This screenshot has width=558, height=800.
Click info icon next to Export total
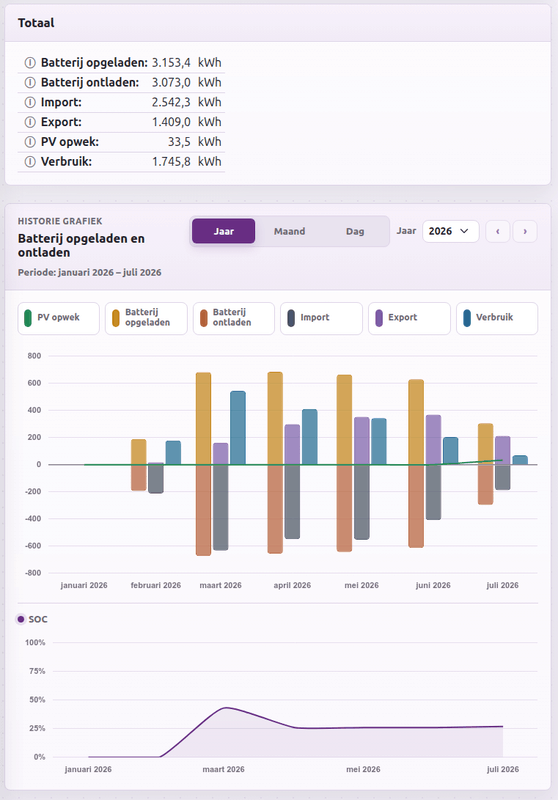point(30,122)
